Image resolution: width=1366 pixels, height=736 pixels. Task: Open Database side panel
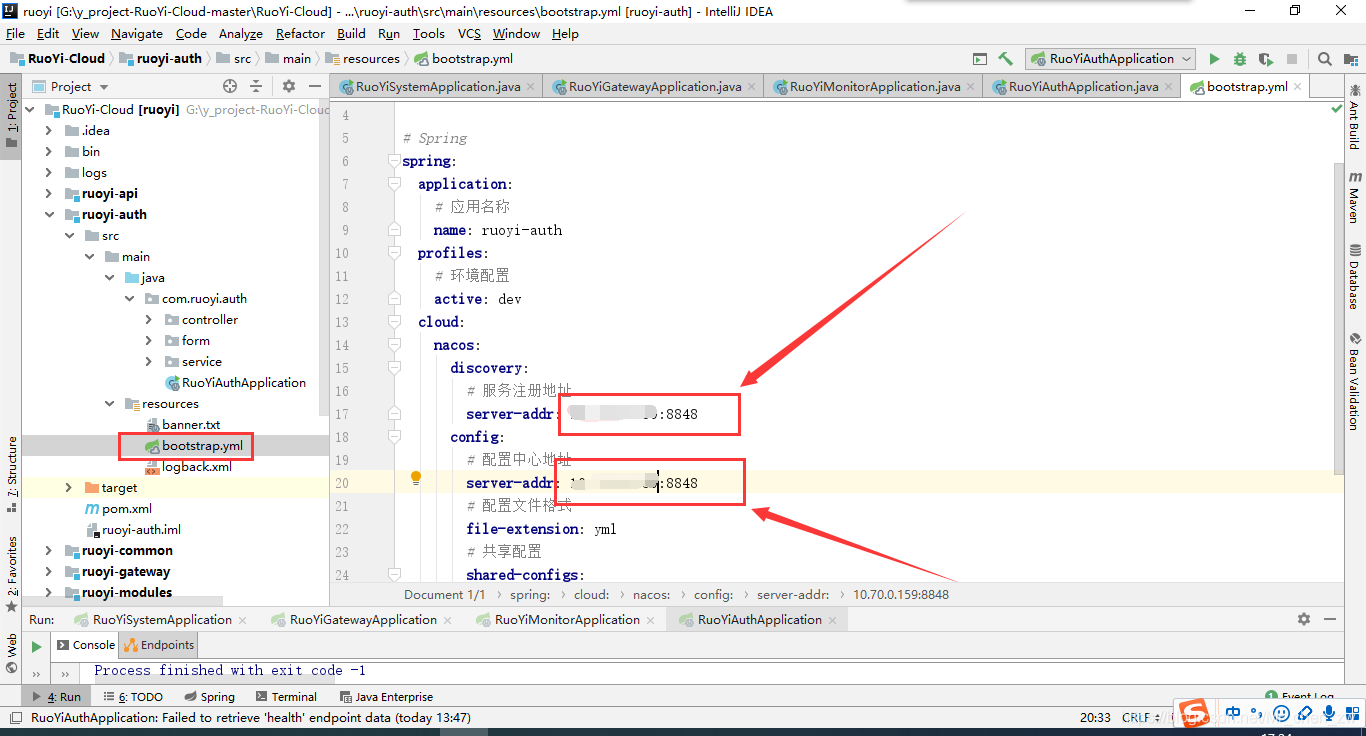(1354, 277)
